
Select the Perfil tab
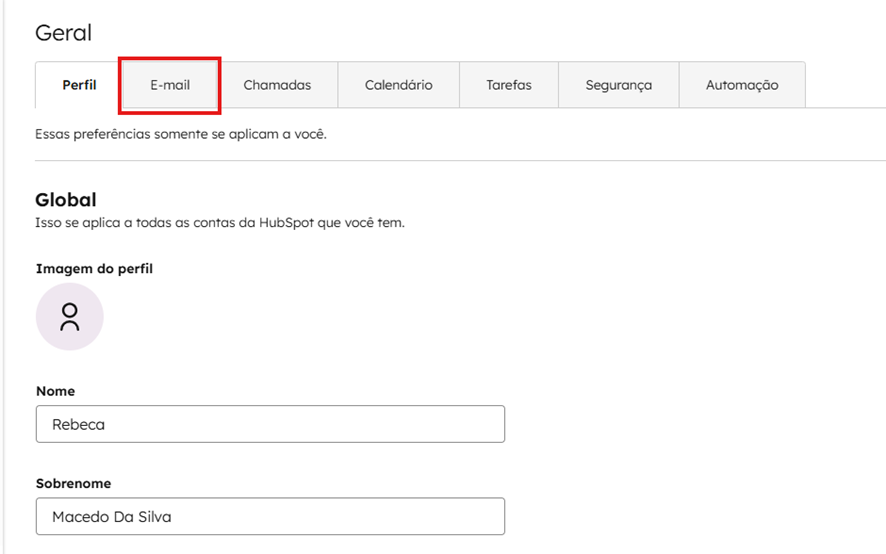[79, 85]
